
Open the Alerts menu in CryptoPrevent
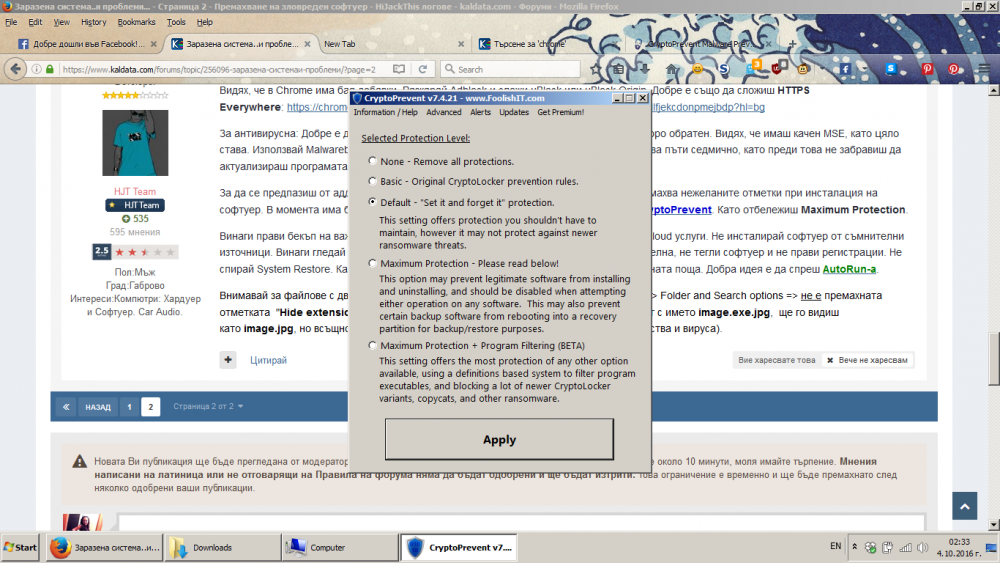pos(480,112)
